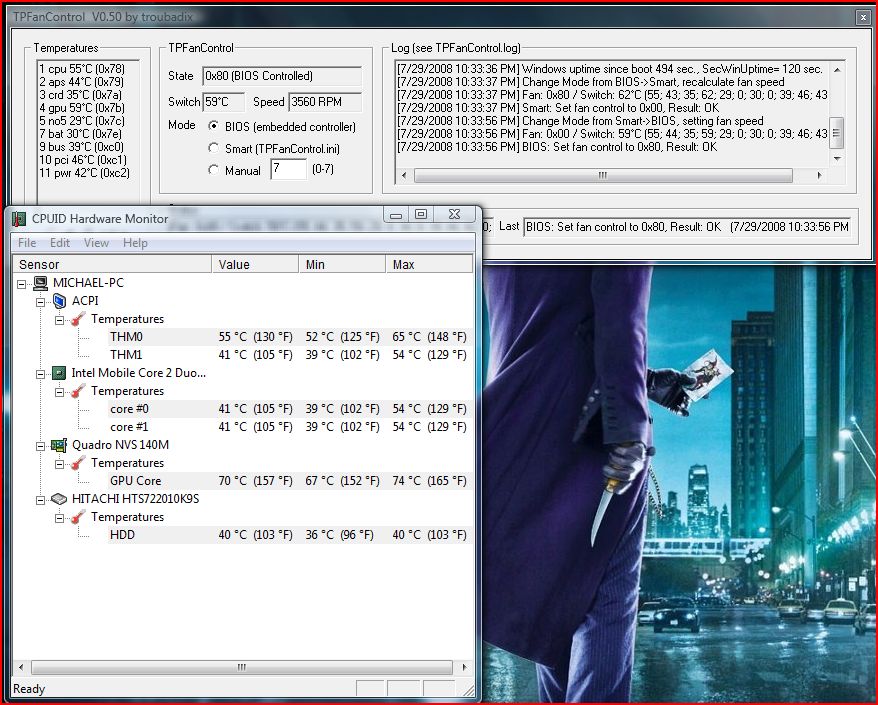This screenshot has width=878, height=705.
Task: Collapse ACPI Temperatures expander
Action: [x=59, y=320]
